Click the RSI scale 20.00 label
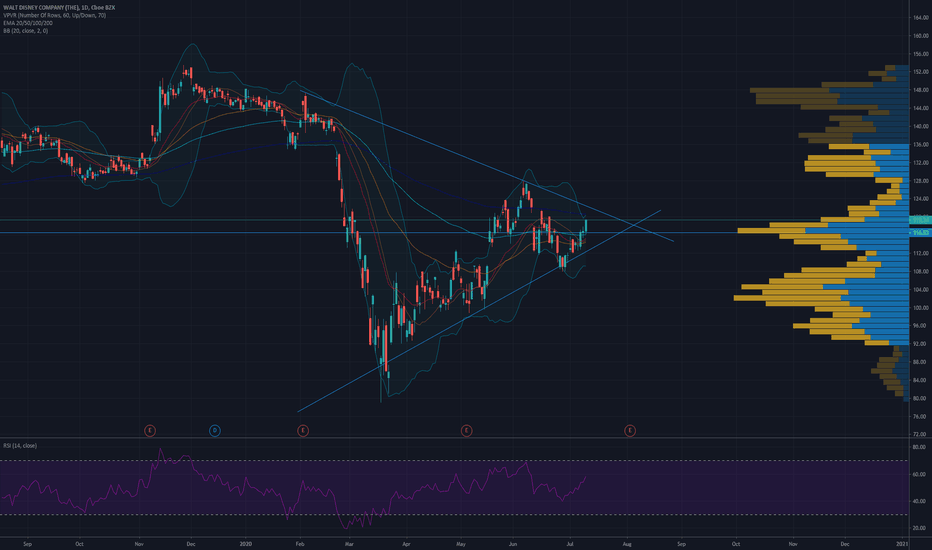 coord(920,528)
